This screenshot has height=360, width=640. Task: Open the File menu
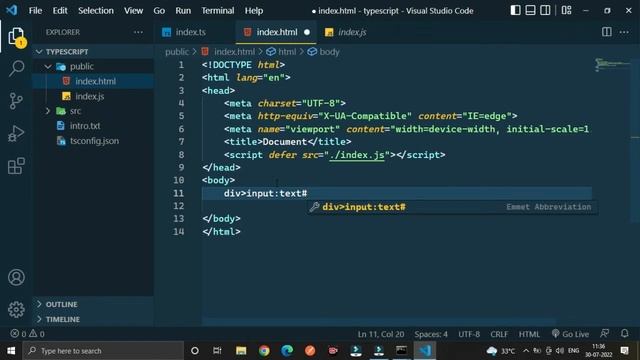[35, 11]
